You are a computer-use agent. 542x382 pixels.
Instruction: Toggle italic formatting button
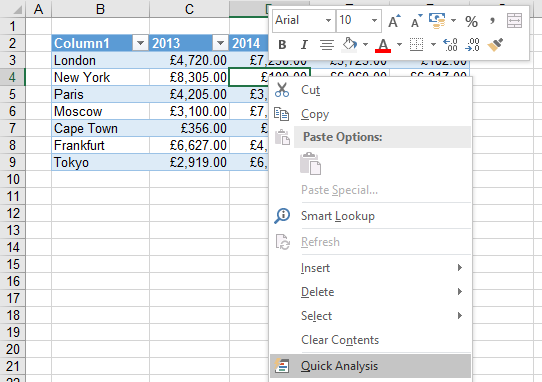point(304,45)
